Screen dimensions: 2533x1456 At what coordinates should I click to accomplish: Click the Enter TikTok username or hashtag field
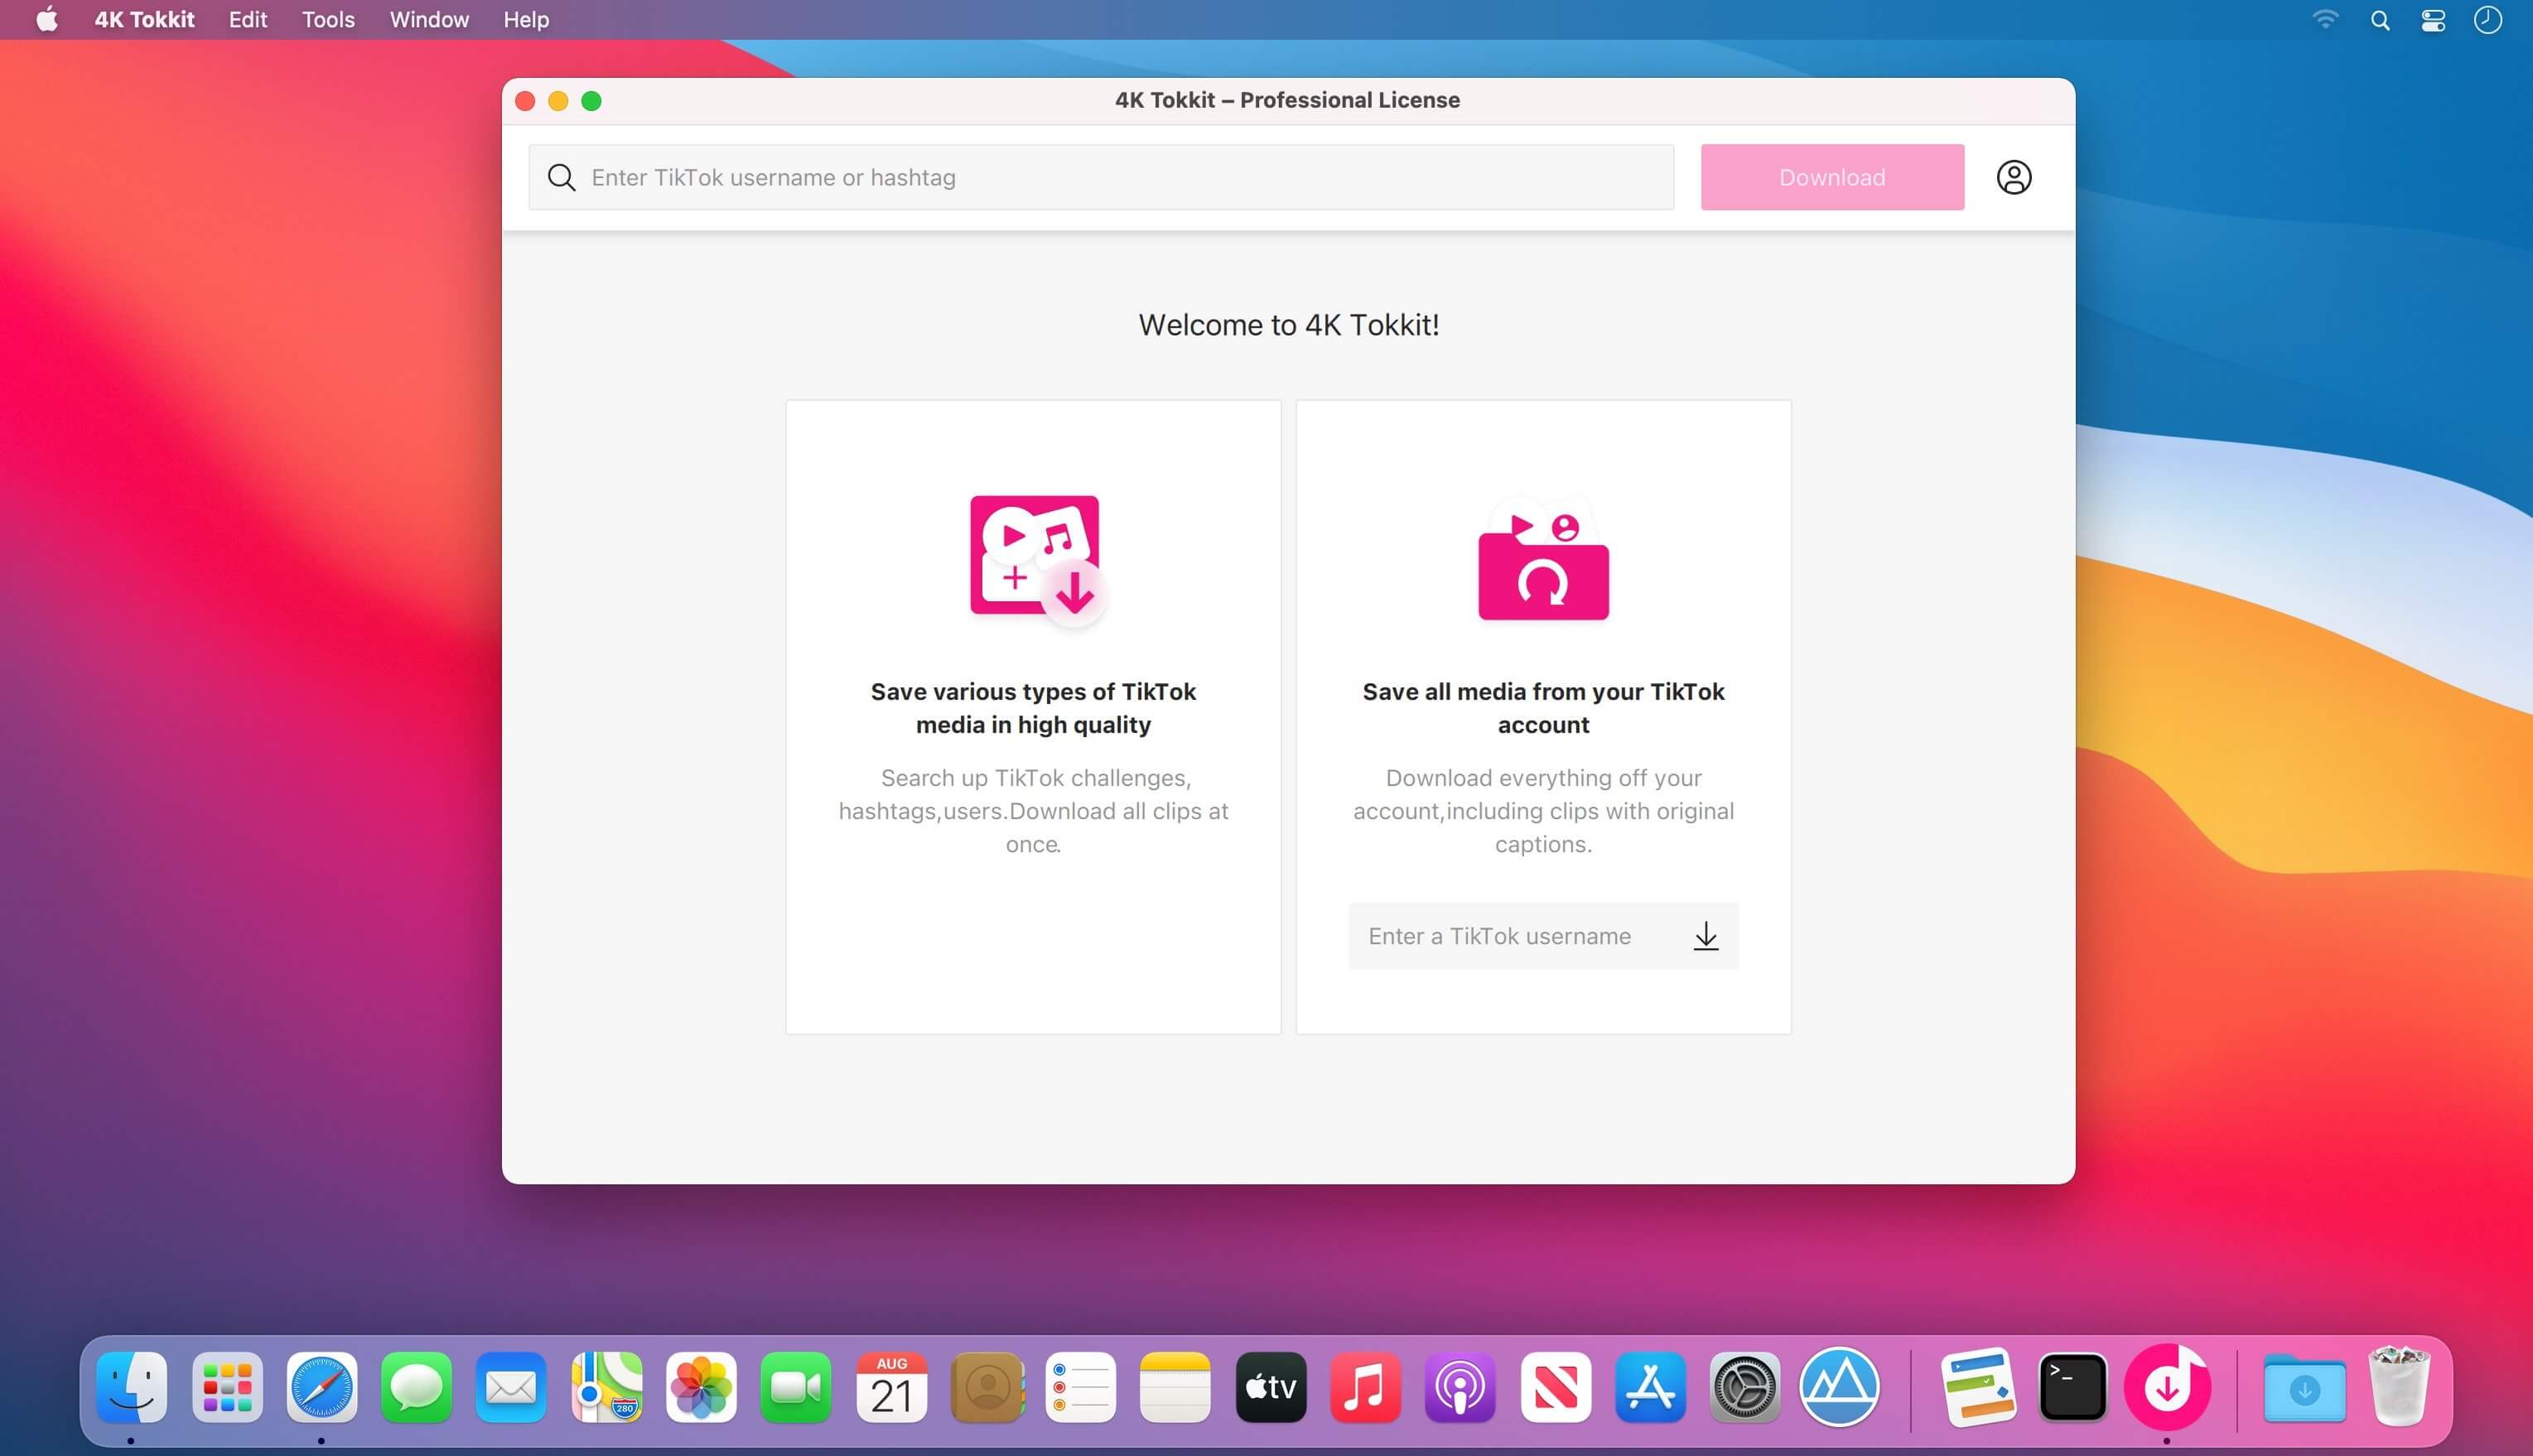(1100, 177)
